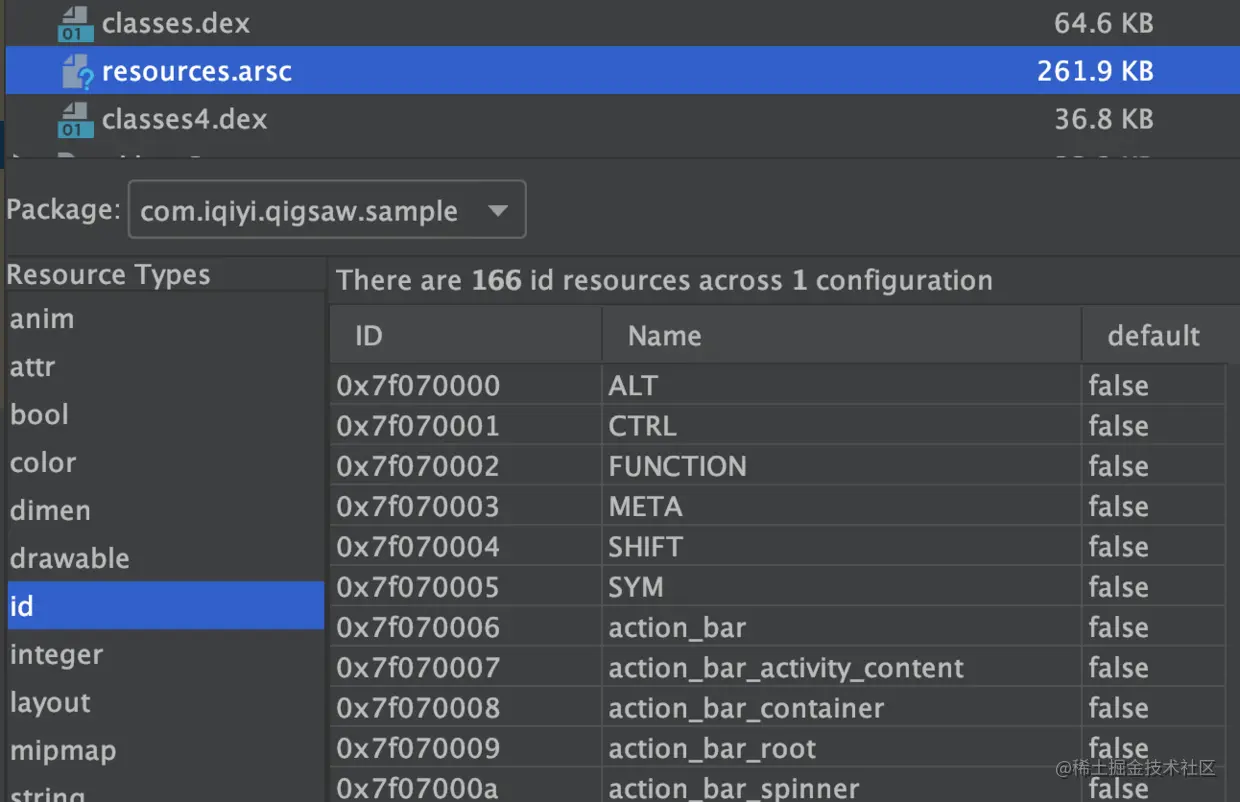Open the dimen resource type
Viewport: 1240px width, 802px height.
tap(50, 511)
